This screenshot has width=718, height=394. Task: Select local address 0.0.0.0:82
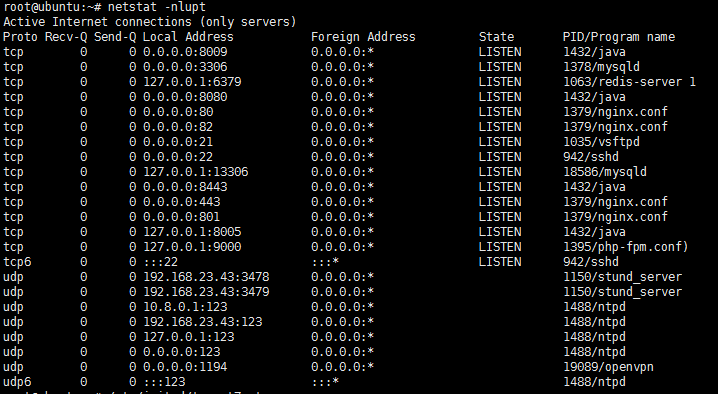coord(178,127)
